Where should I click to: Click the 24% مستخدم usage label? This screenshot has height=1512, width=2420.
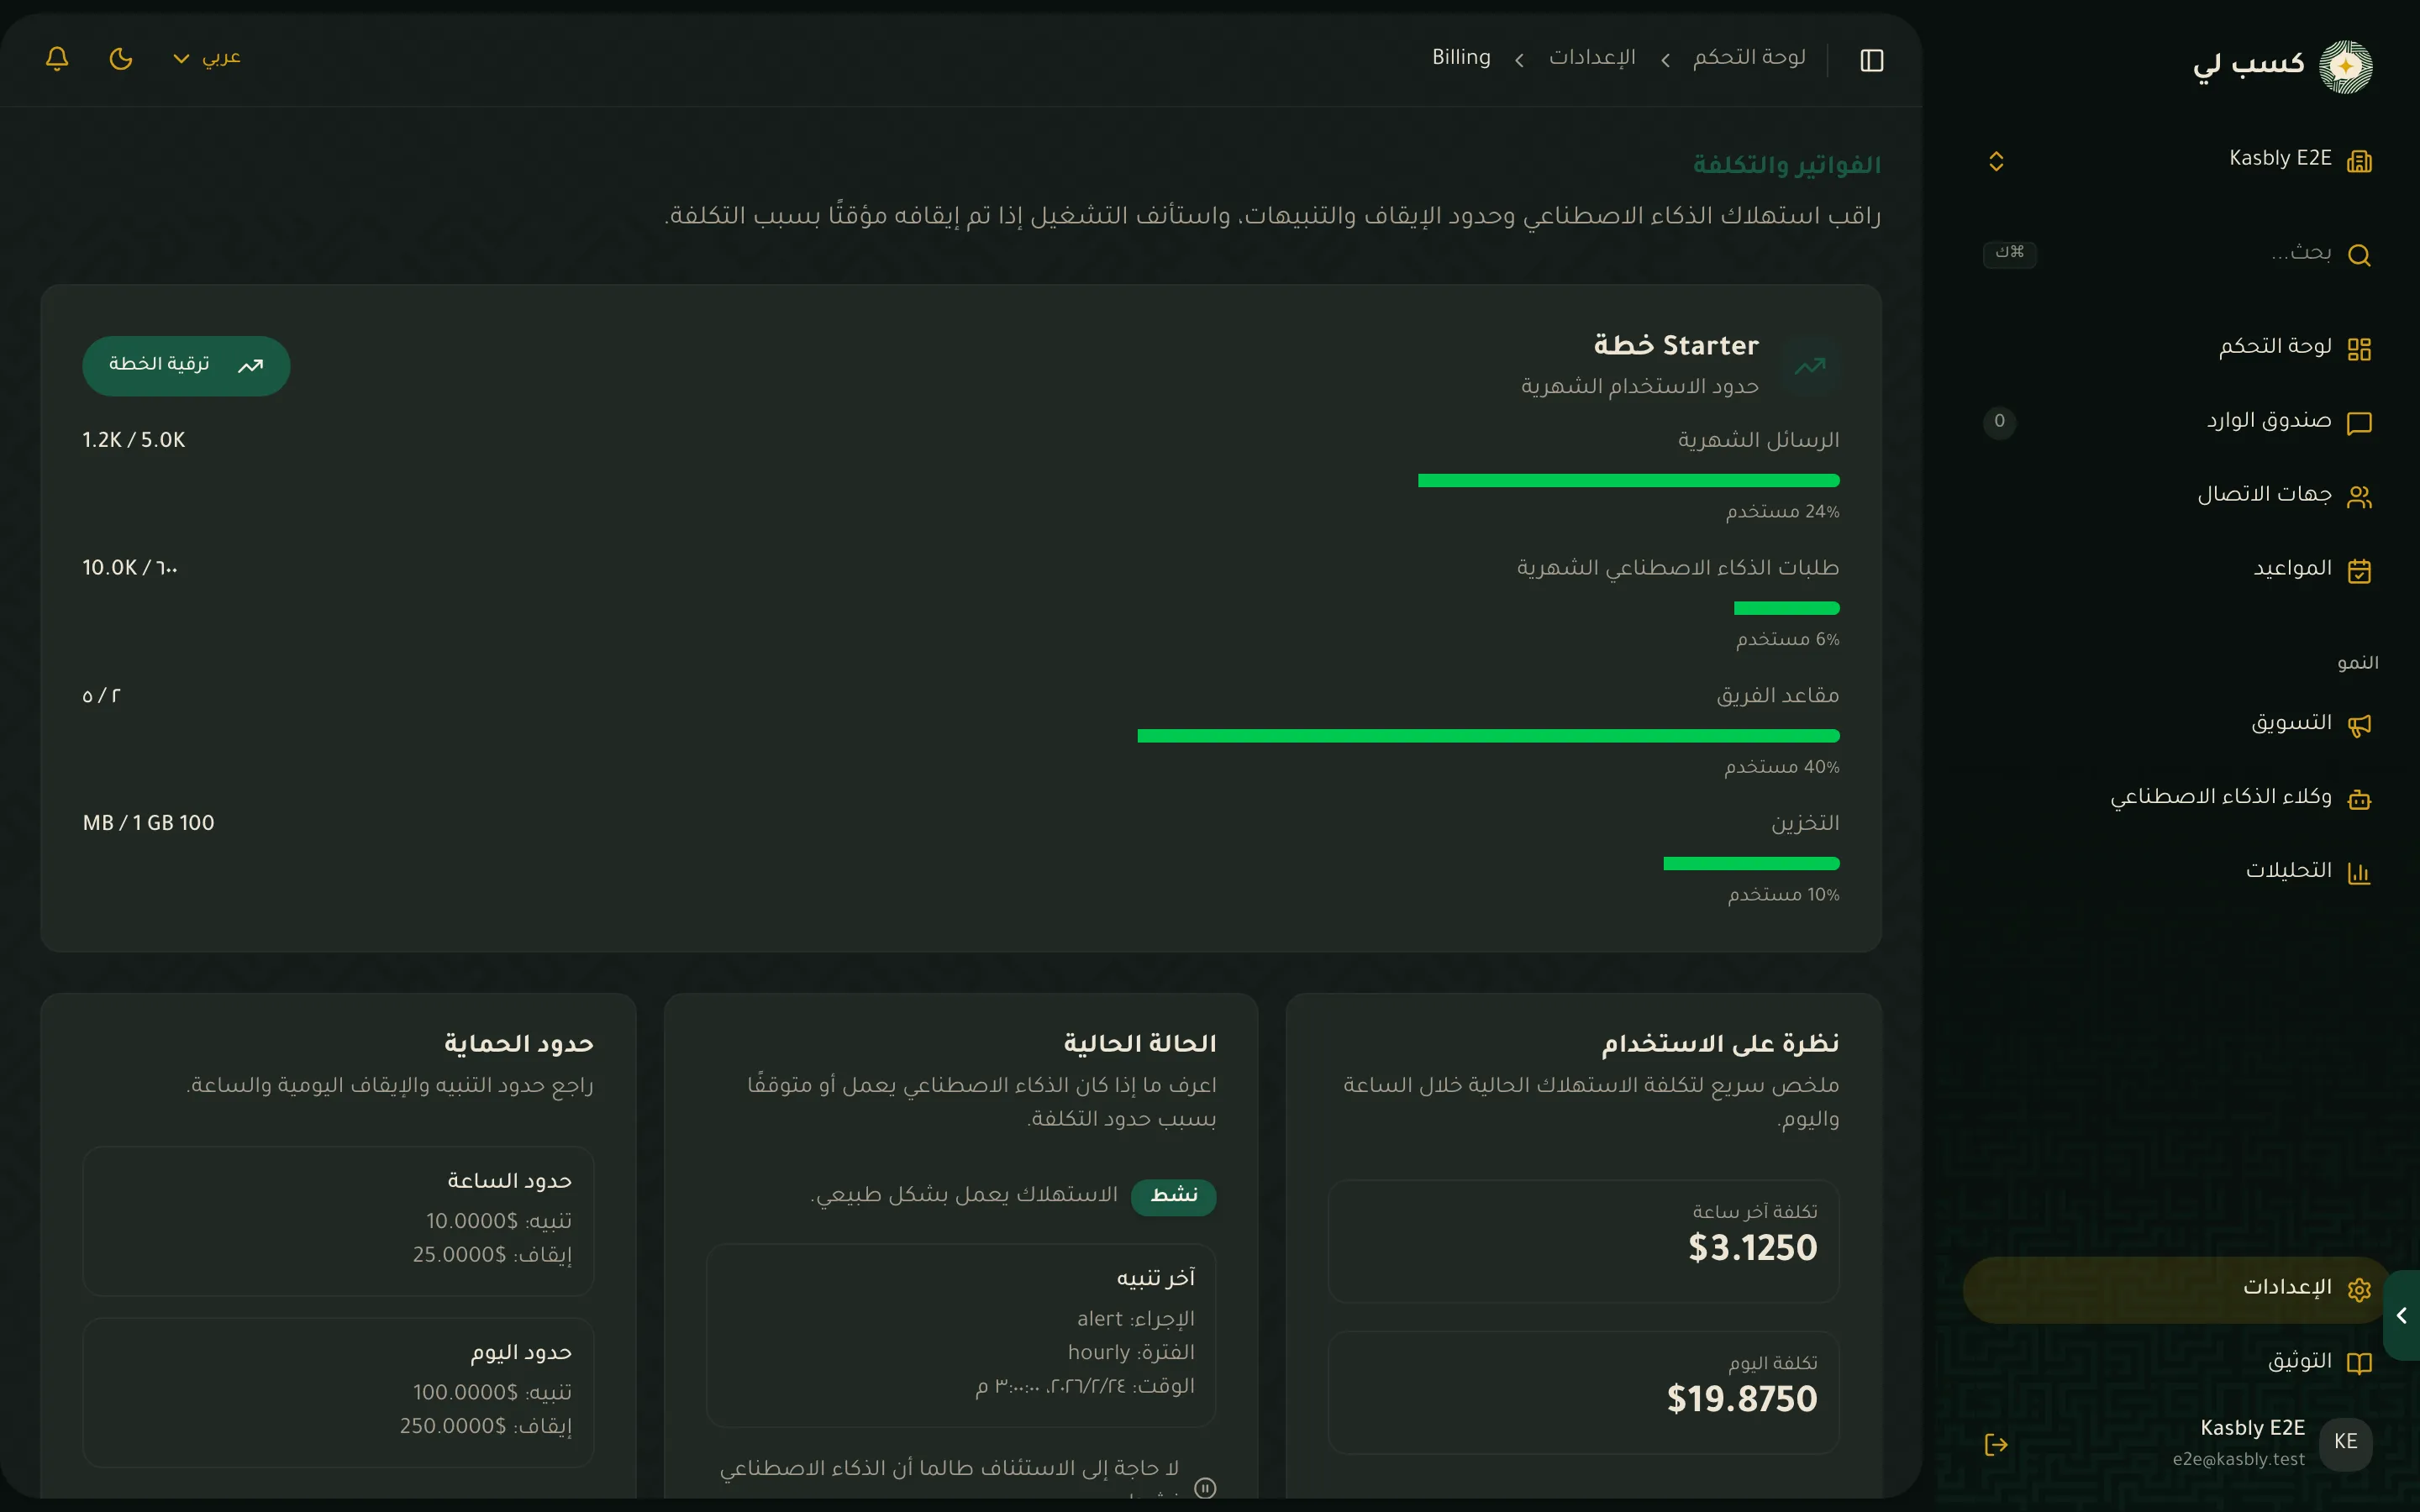click(x=1782, y=512)
